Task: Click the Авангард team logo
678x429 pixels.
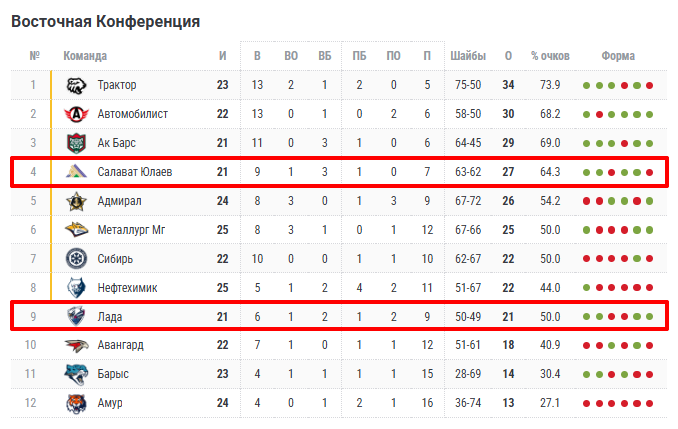Action: (77, 345)
